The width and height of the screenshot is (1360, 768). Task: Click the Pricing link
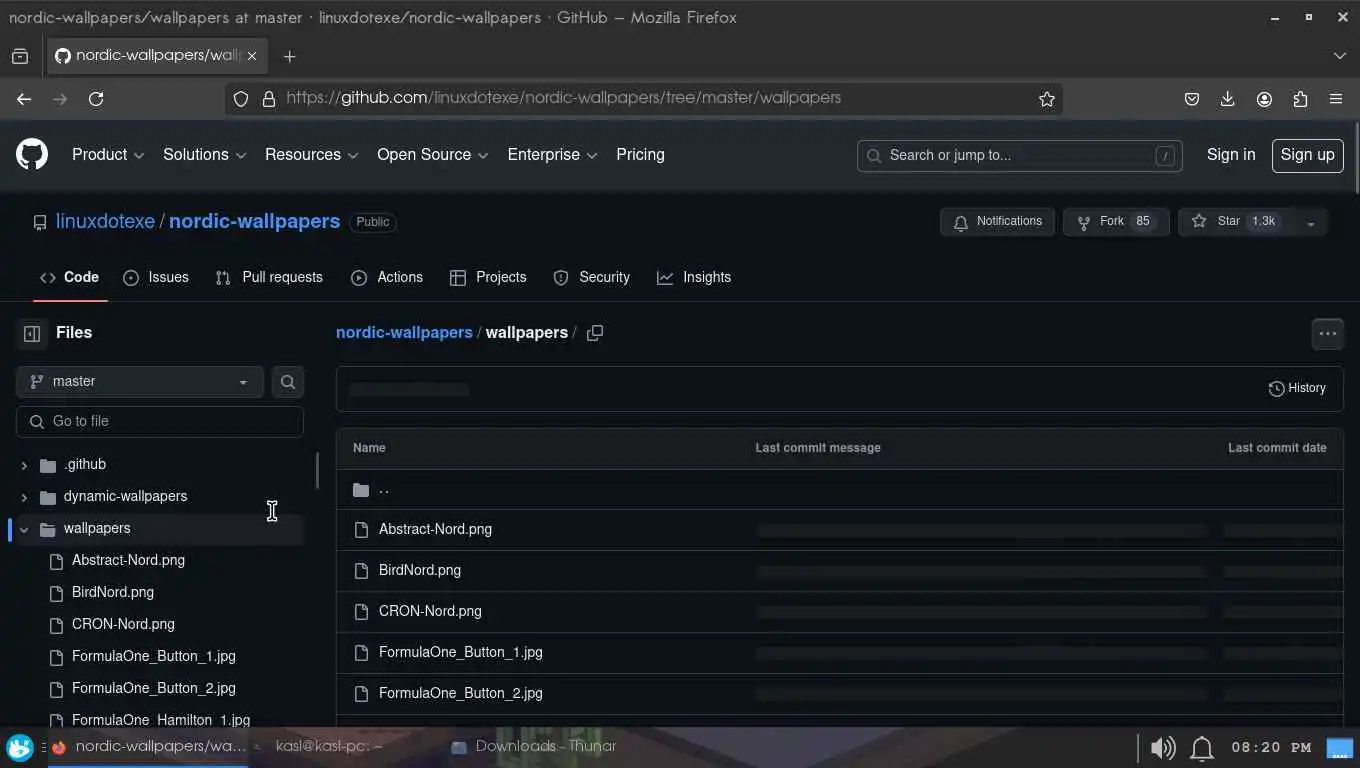640,155
